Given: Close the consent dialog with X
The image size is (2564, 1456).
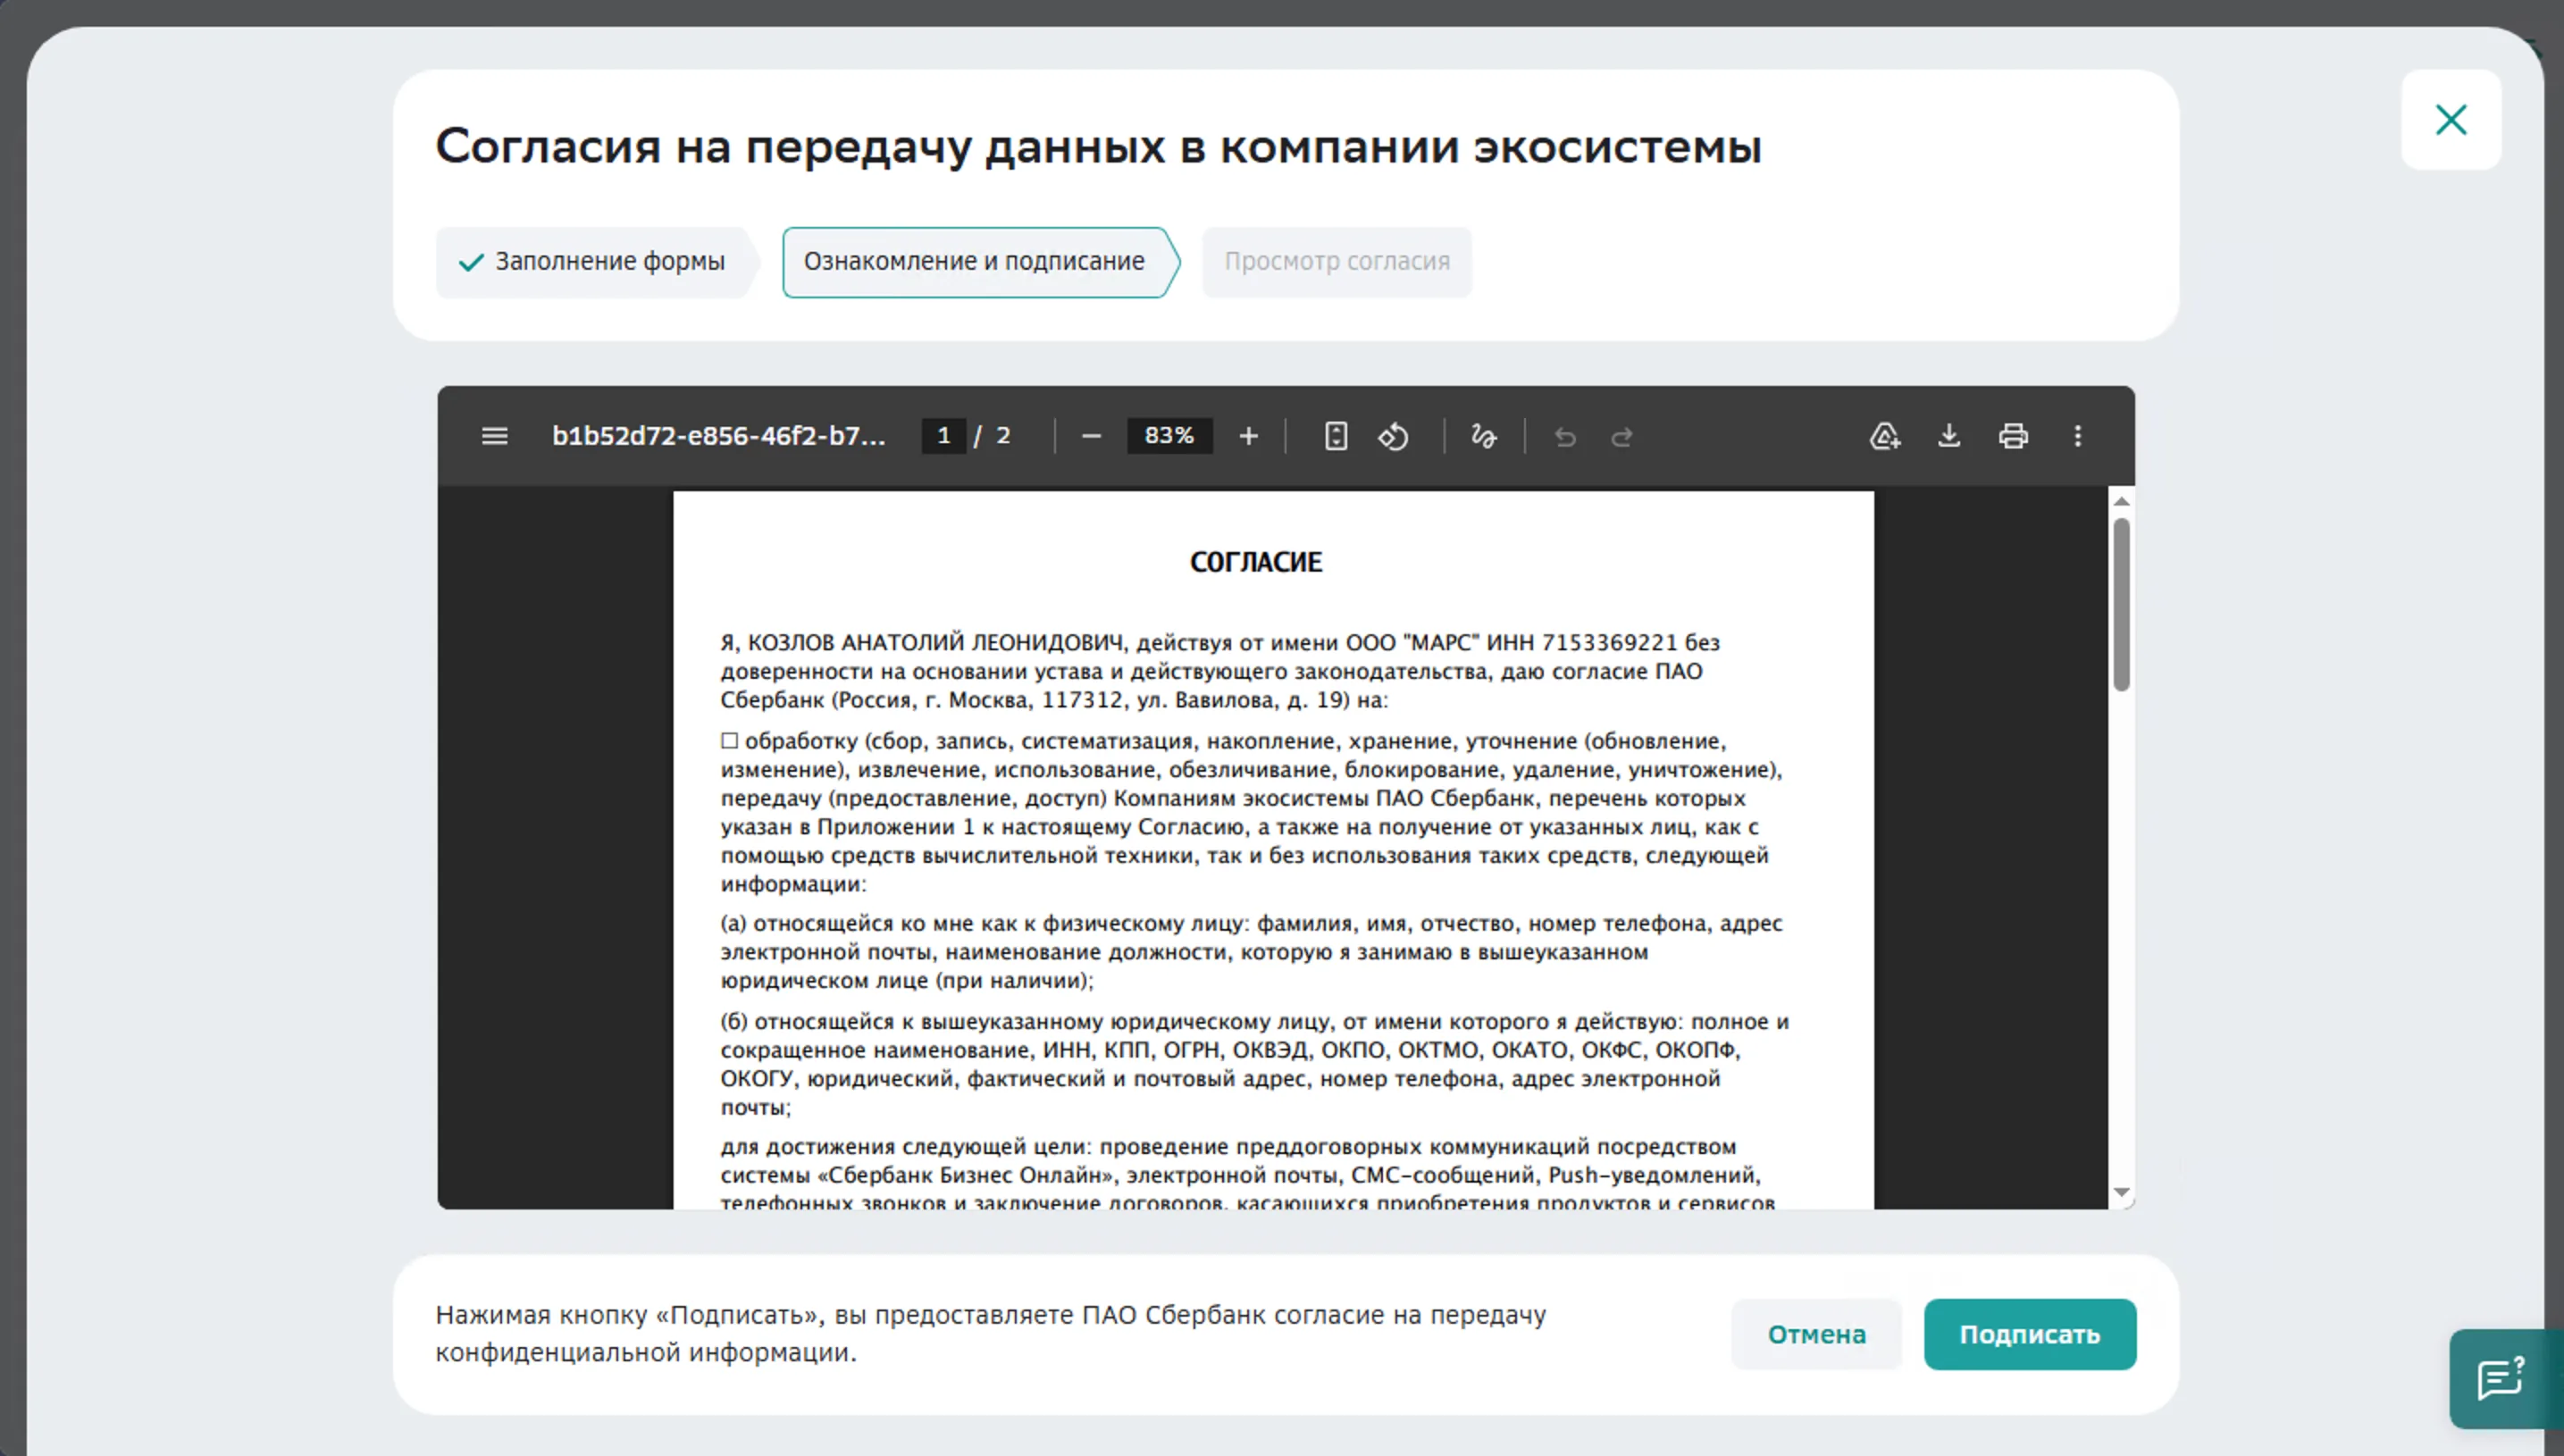Looking at the screenshot, I should [2451, 120].
